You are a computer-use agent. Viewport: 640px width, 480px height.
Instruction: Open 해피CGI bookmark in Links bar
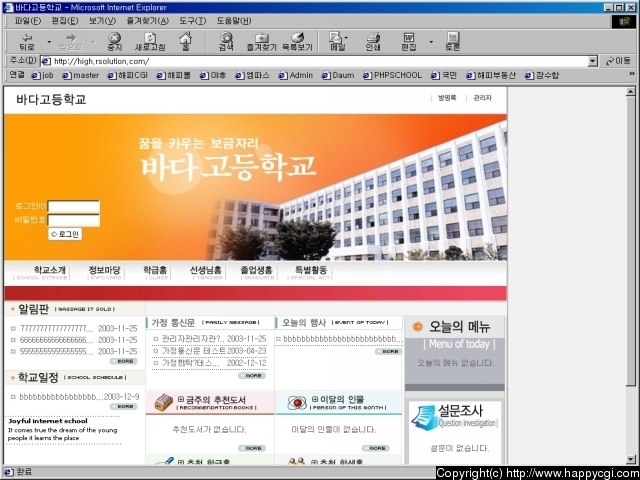pyautogui.click(x=127, y=75)
